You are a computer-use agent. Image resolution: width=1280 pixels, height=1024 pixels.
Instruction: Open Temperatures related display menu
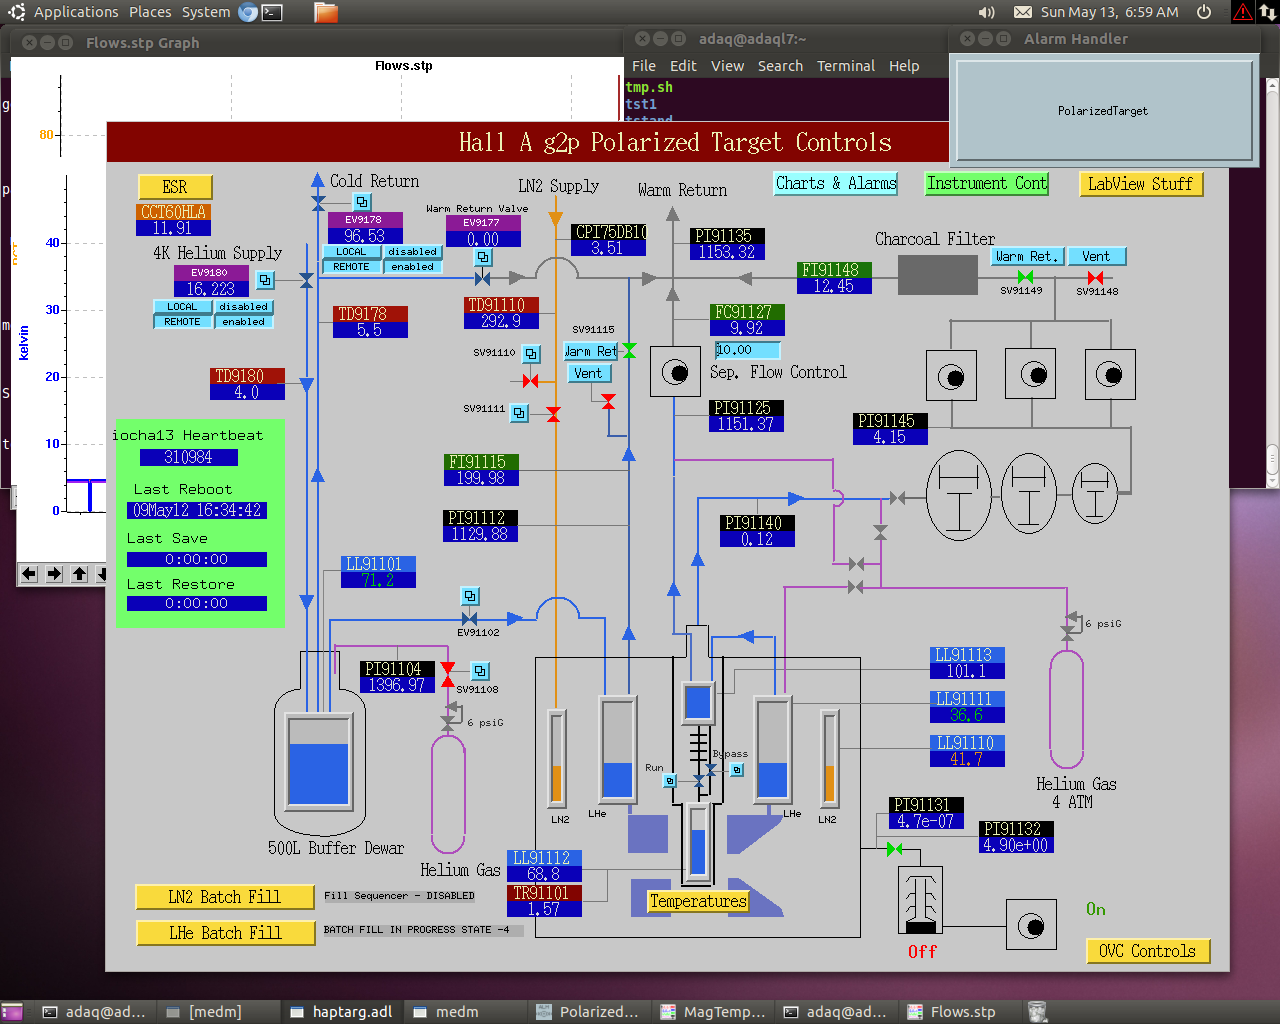pos(698,901)
